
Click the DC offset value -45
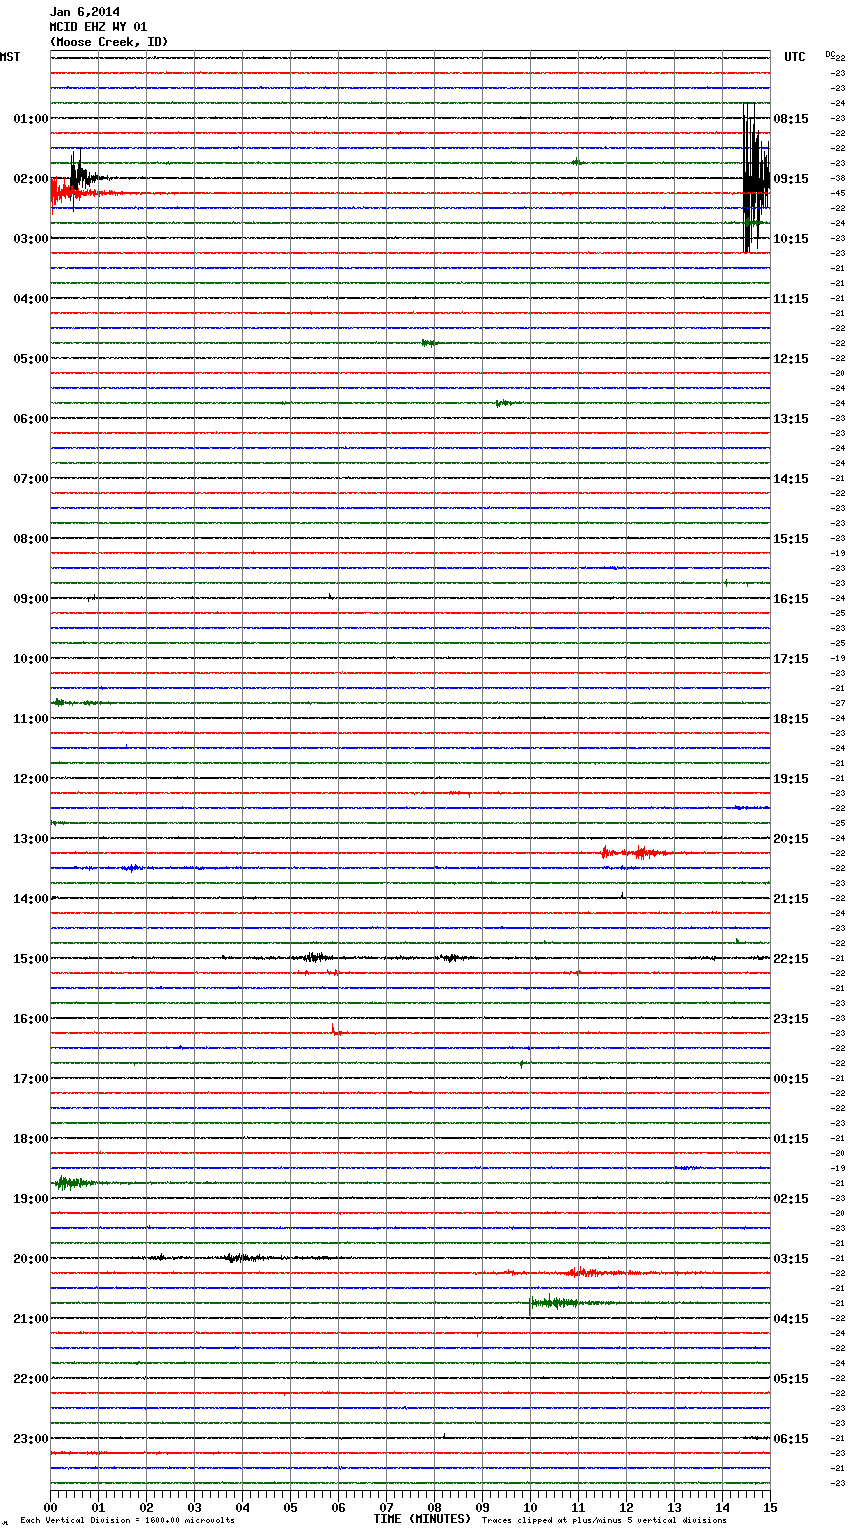tap(838, 193)
